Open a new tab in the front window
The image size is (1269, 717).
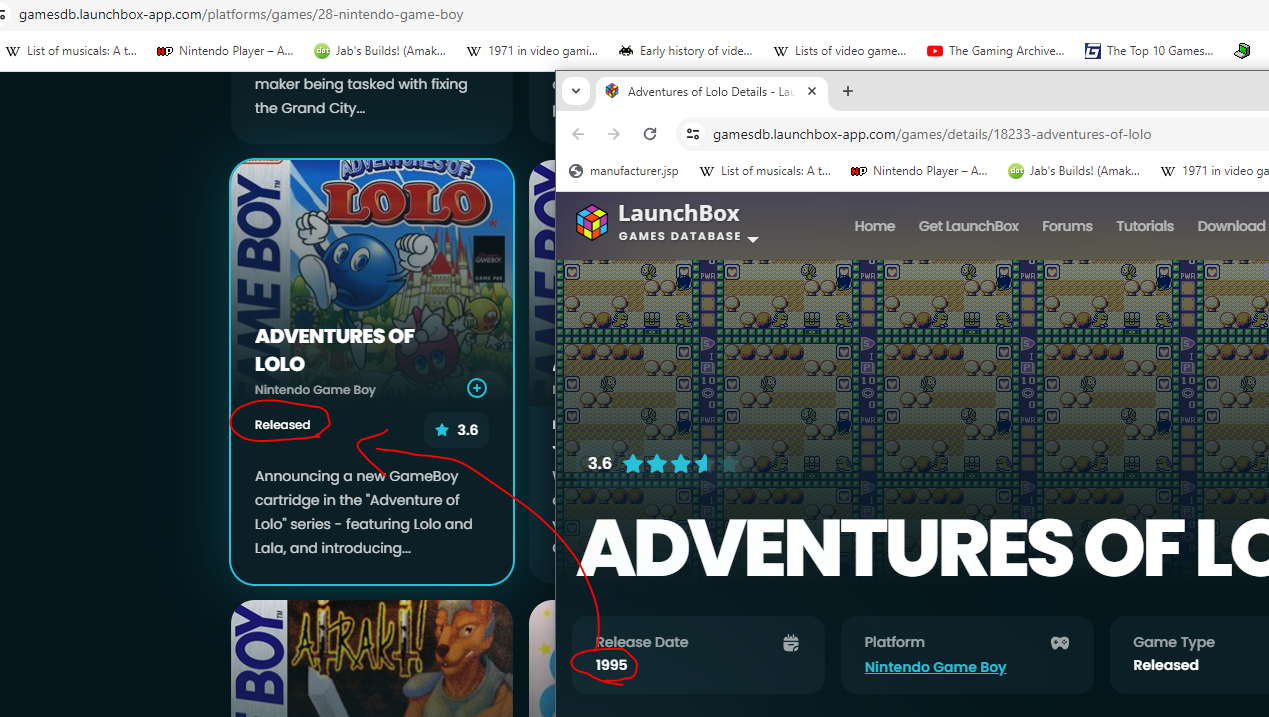pos(848,91)
